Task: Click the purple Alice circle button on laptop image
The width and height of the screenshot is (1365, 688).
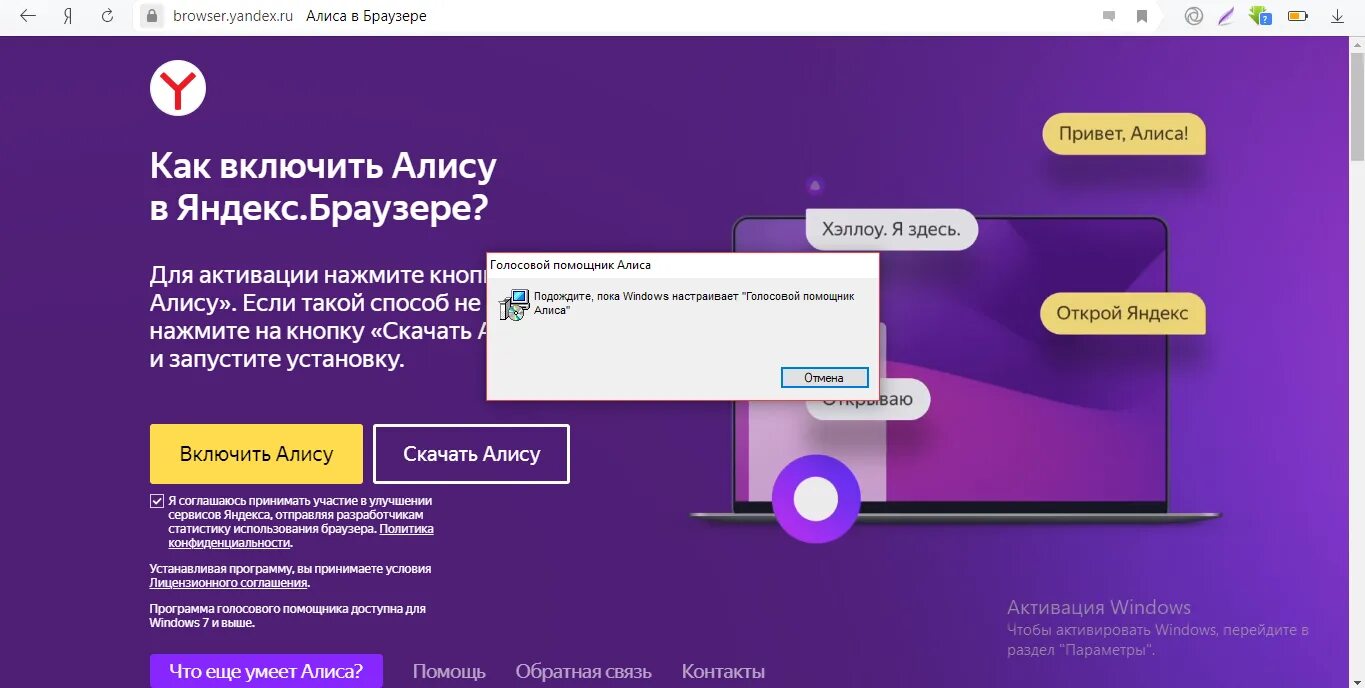Action: coord(816,498)
